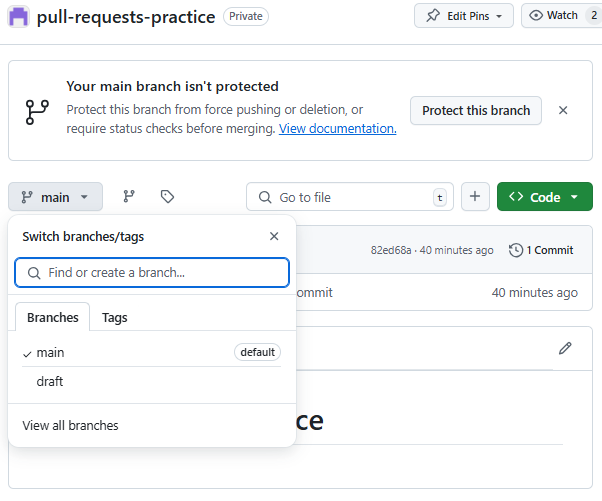Image resolution: width=602 pixels, height=501 pixels.
Task: Expand the main branch dropdown
Action: click(55, 197)
